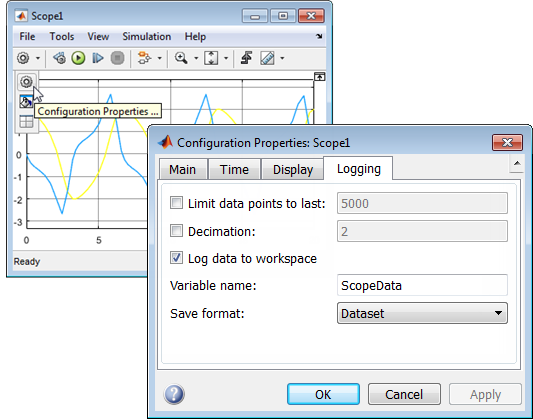Enable Limit data points to last checkbox
The width and height of the screenshot is (533, 420).
click(176, 203)
